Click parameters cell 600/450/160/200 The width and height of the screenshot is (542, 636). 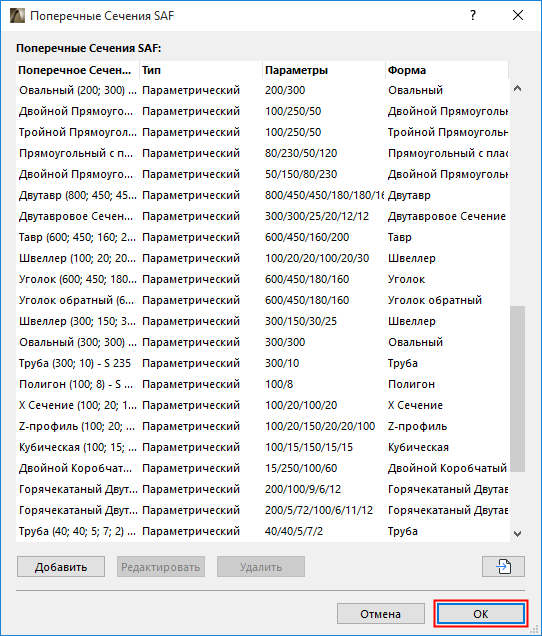point(307,237)
